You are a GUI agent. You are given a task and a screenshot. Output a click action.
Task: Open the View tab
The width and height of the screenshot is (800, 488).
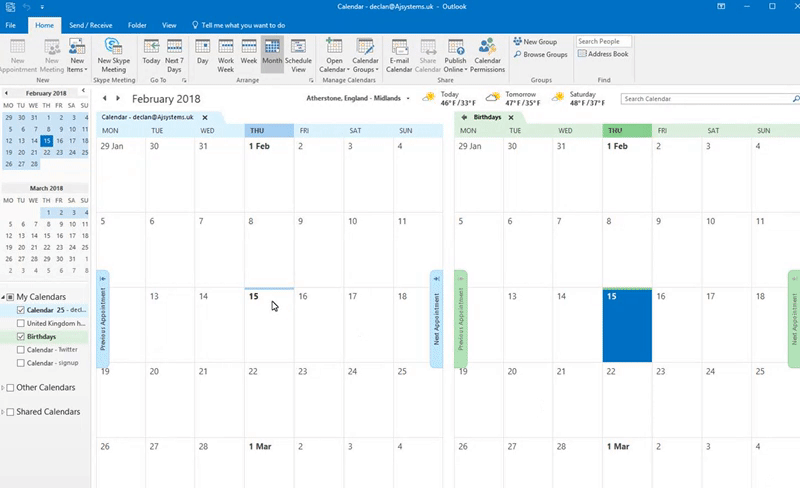point(169,25)
